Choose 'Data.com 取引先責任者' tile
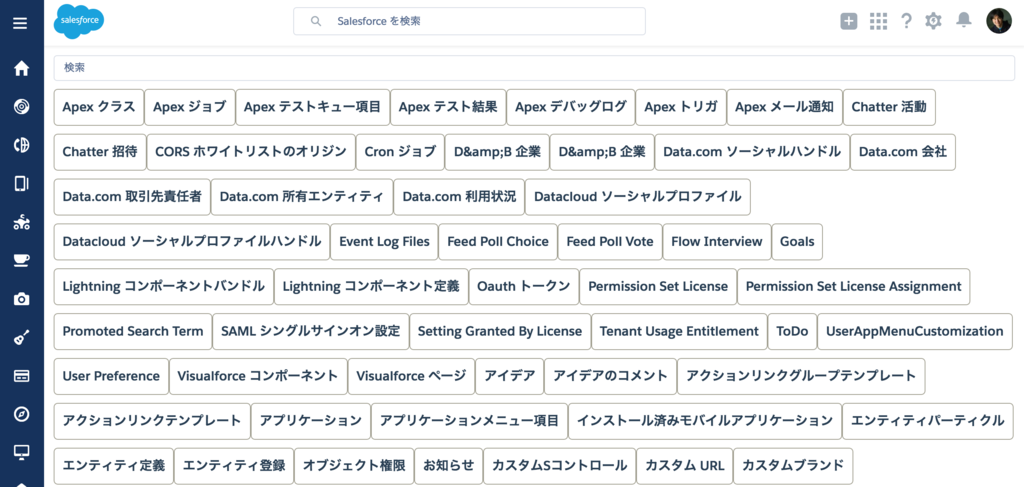The image size is (1024, 487). click(132, 196)
